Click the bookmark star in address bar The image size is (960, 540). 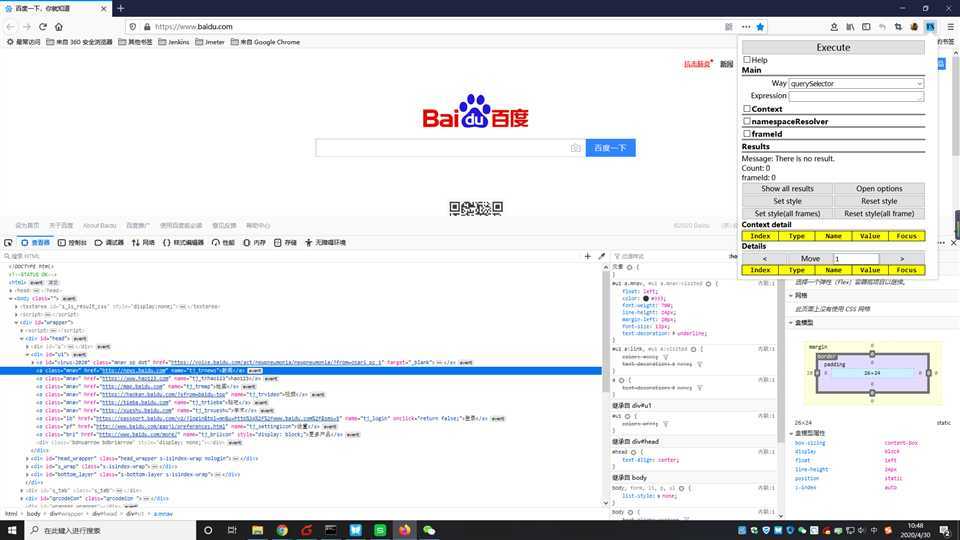point(760,27)
